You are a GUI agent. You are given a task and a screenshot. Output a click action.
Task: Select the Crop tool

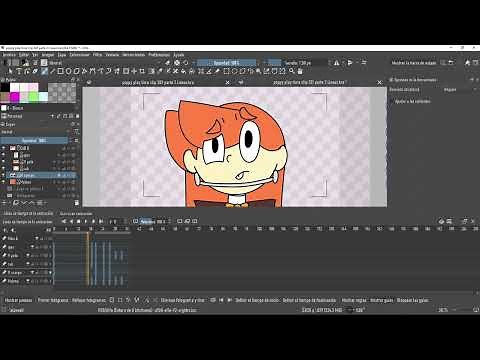point(142,71)
